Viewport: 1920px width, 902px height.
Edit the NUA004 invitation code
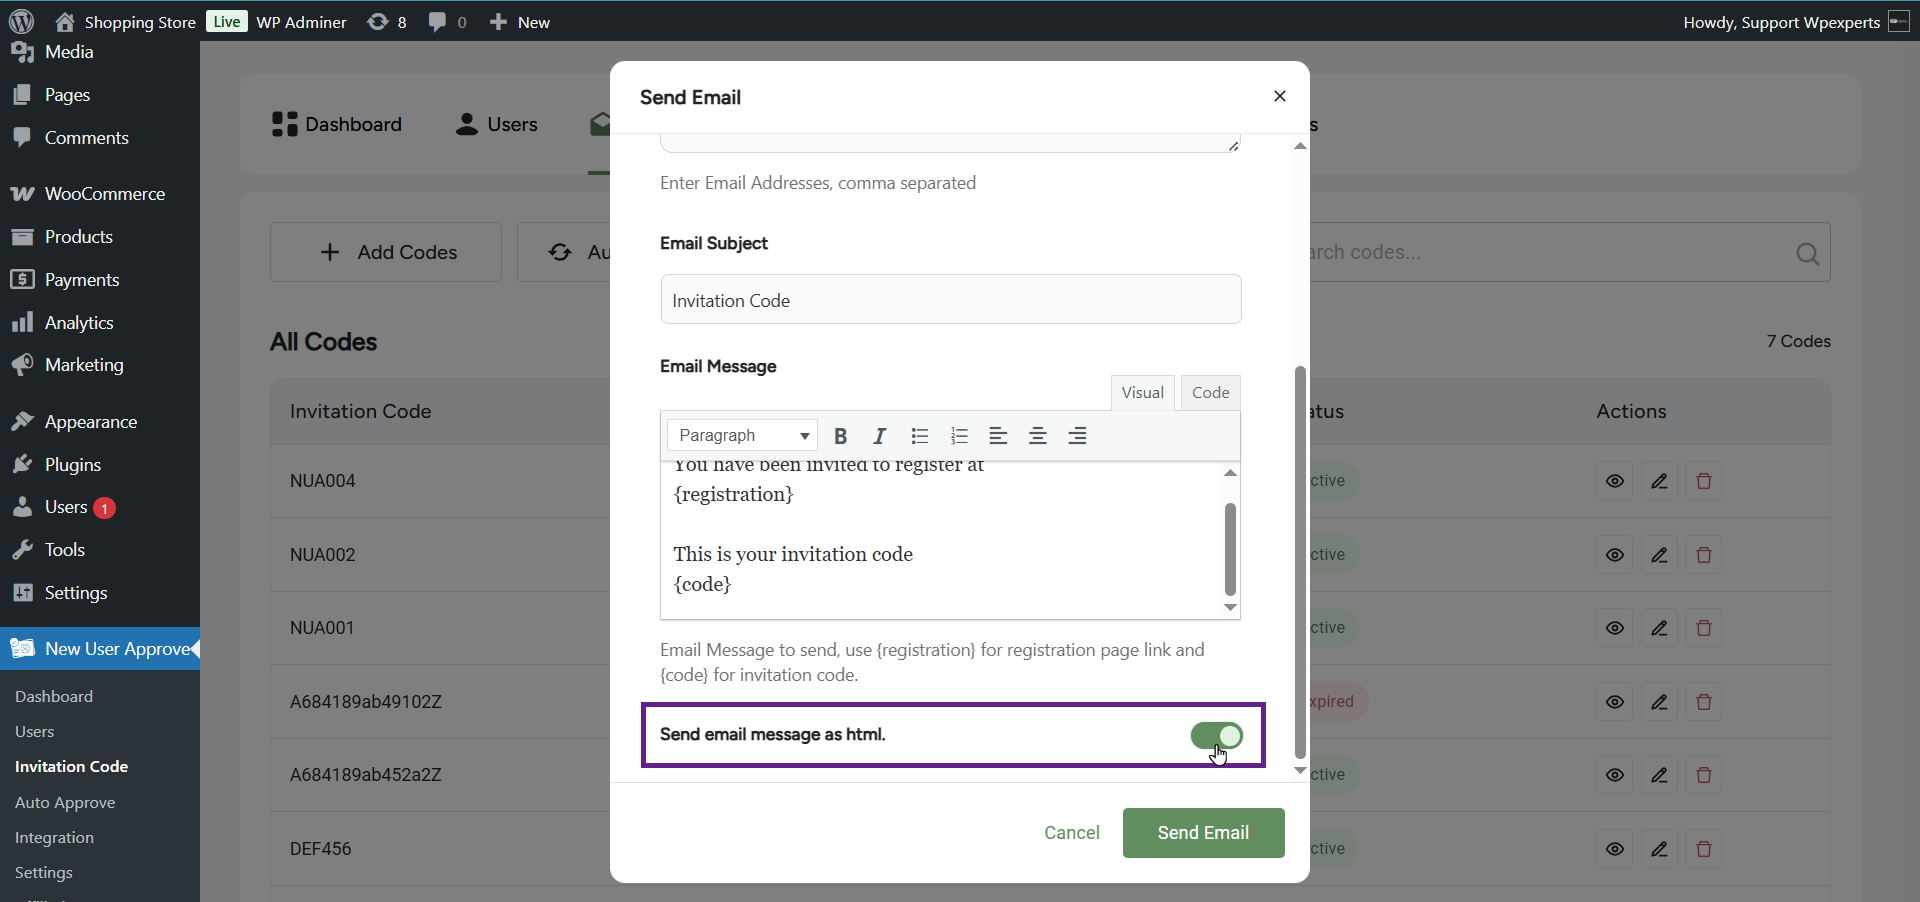[x=1659, y=481]
